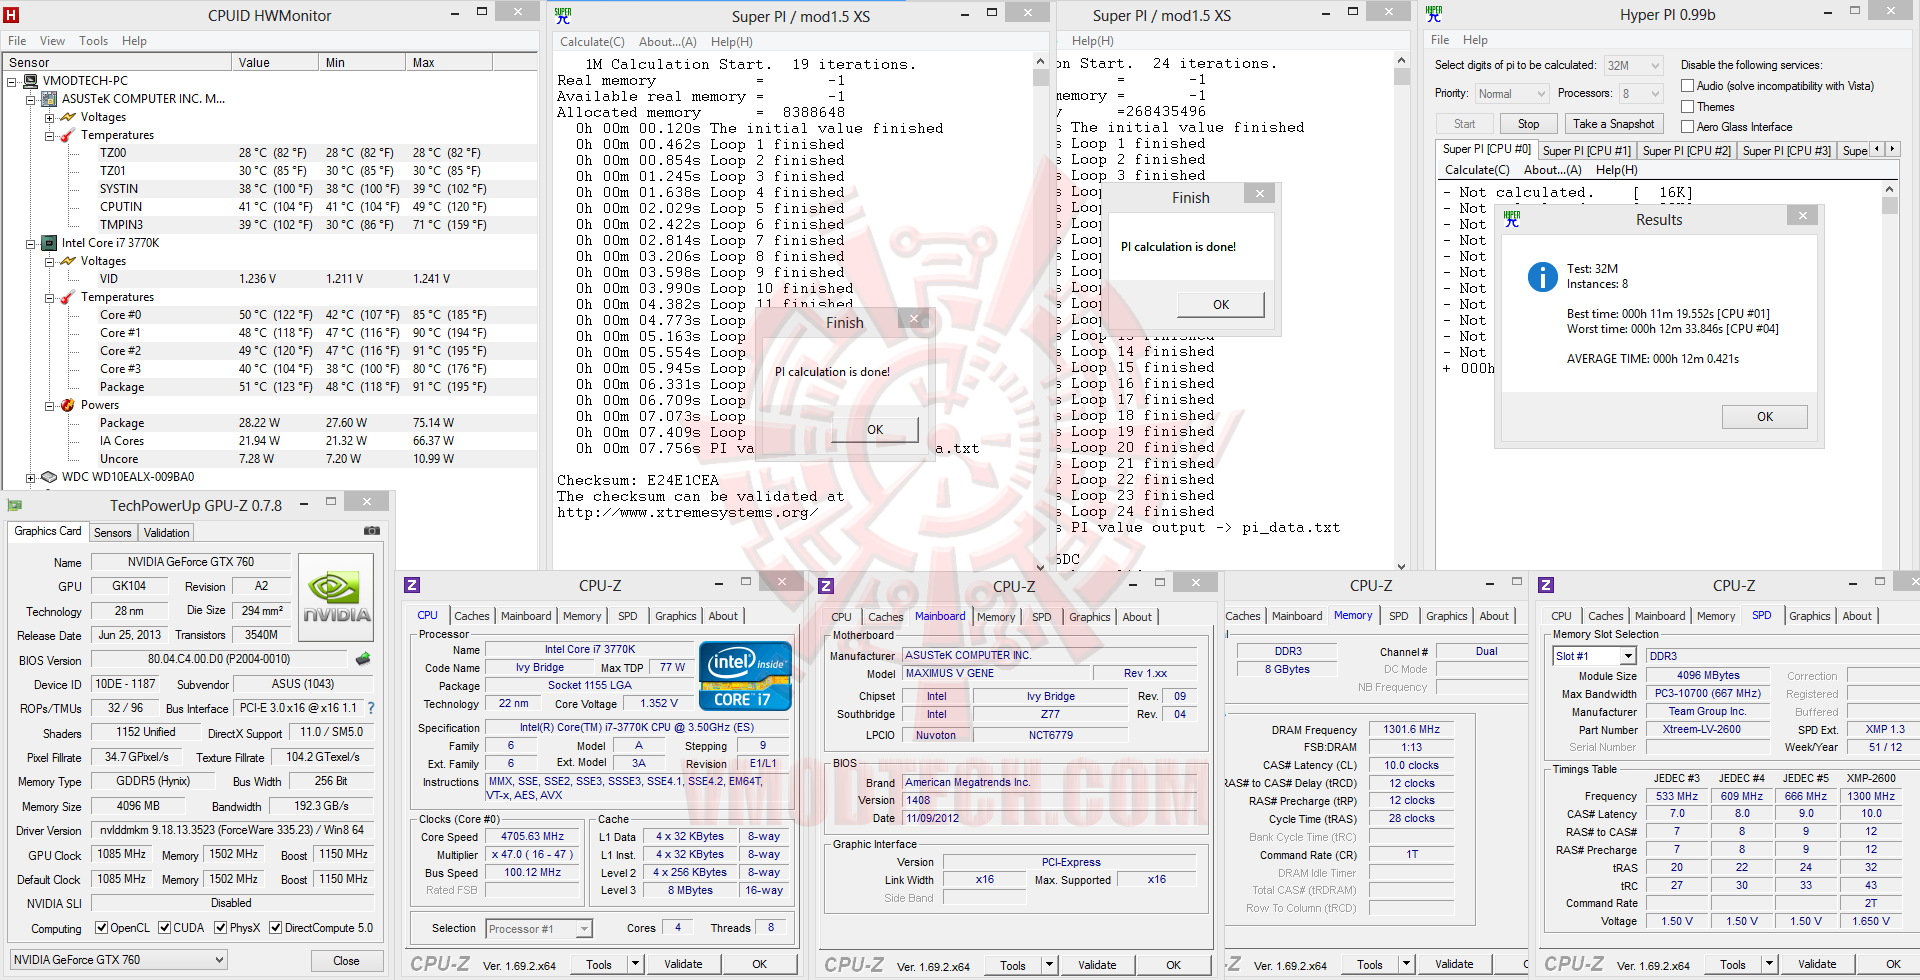
Task: Click the Intel Core i7 3770K chip icon
Action: coord(49,243)
